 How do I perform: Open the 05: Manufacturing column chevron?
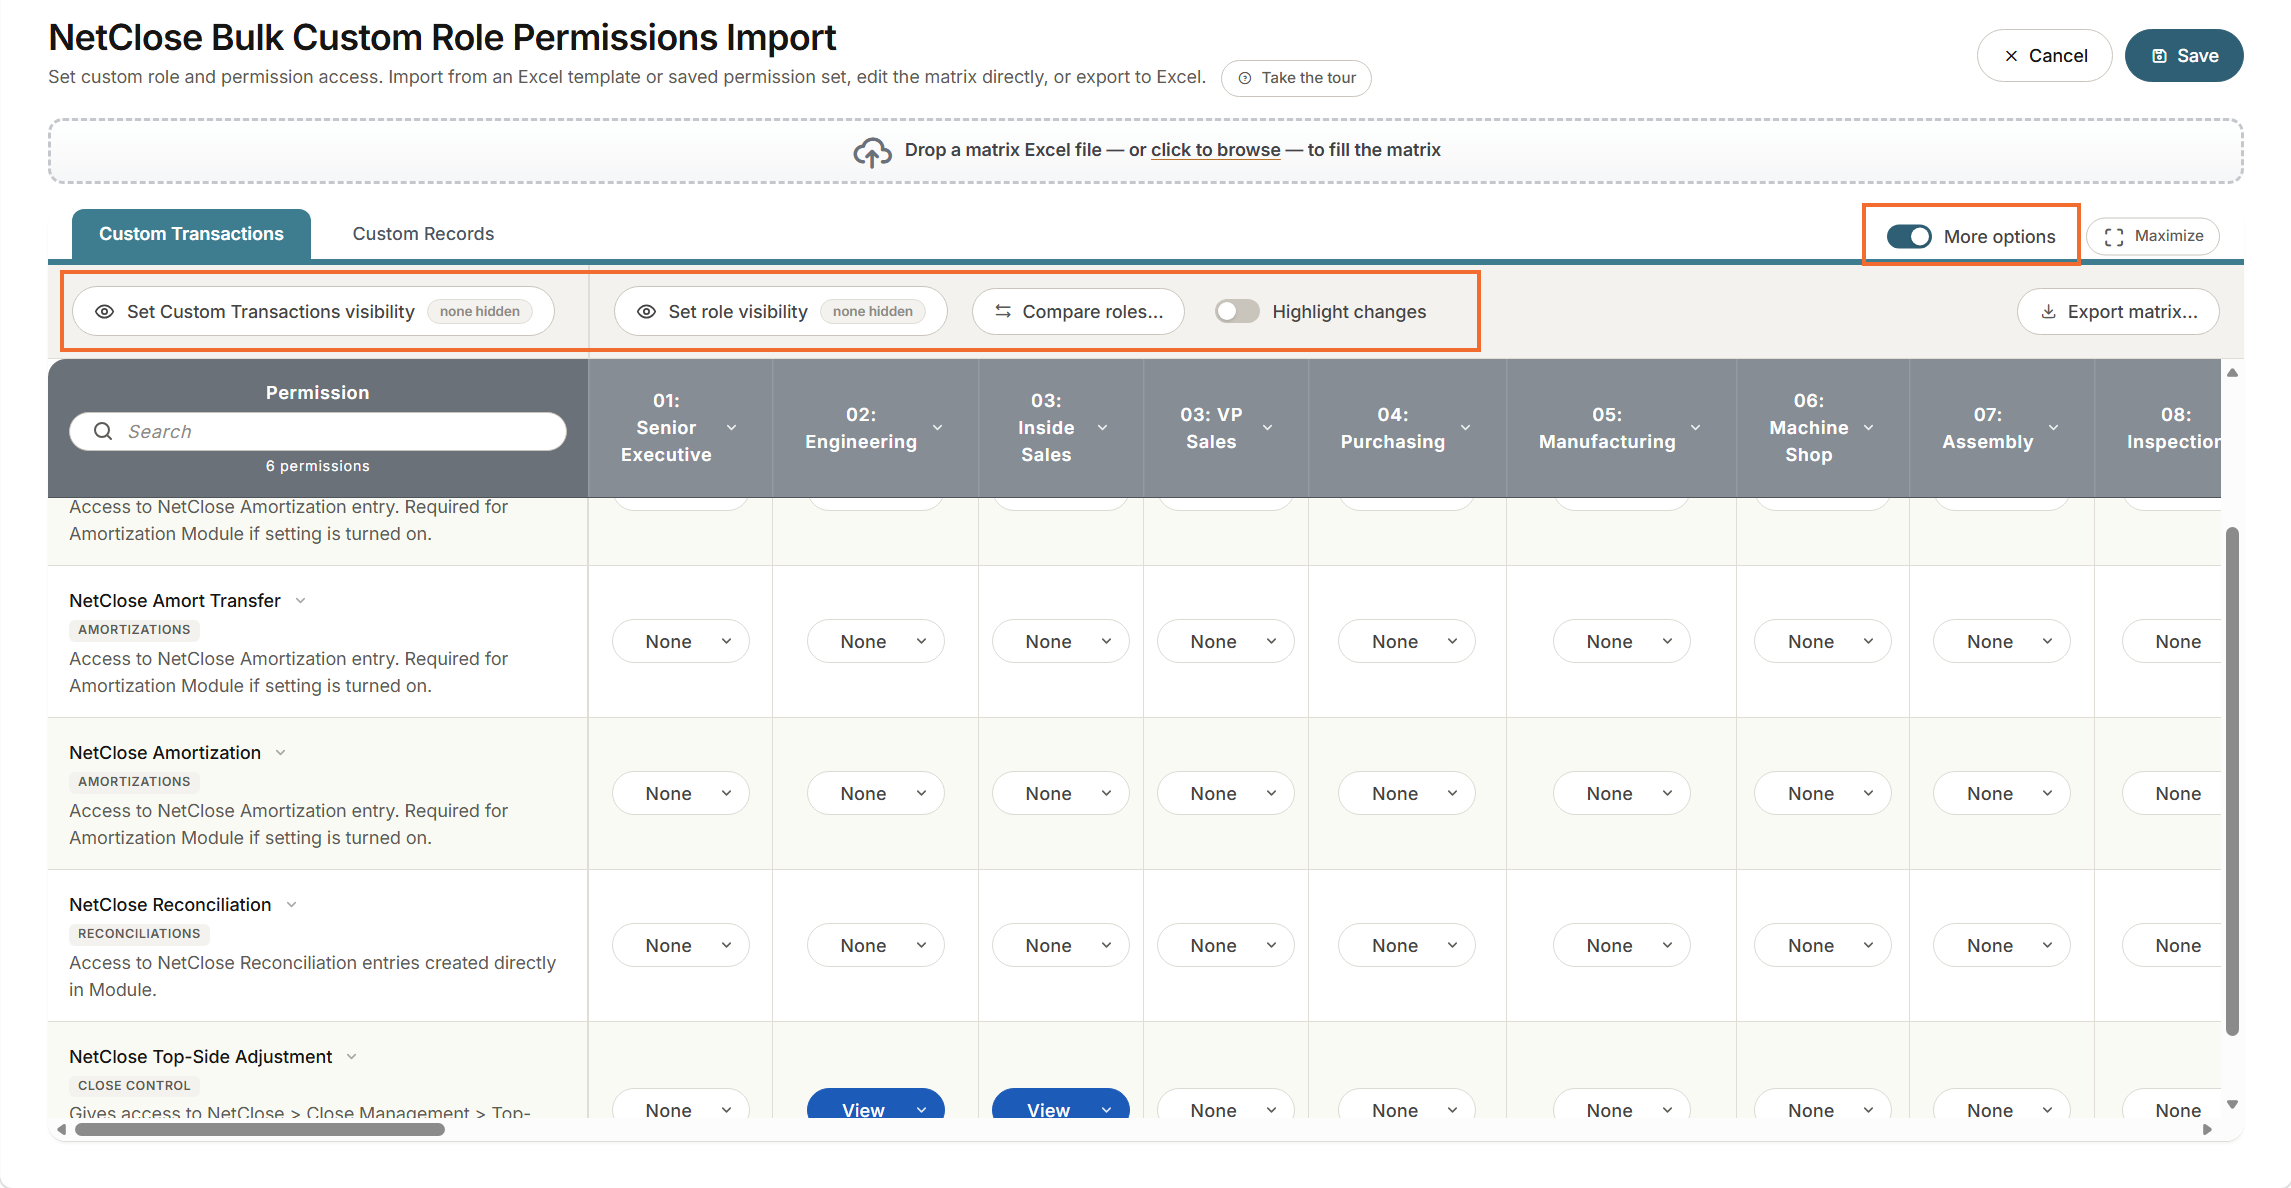1696,428
